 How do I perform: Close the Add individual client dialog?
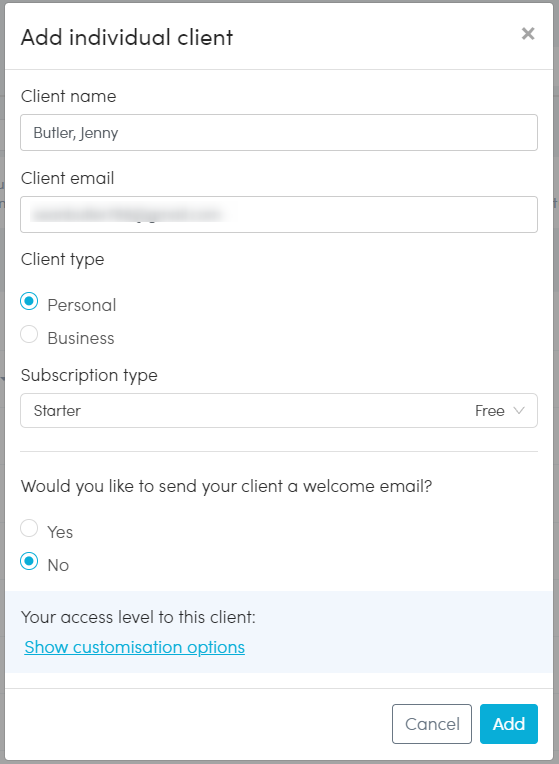(528, 34)
